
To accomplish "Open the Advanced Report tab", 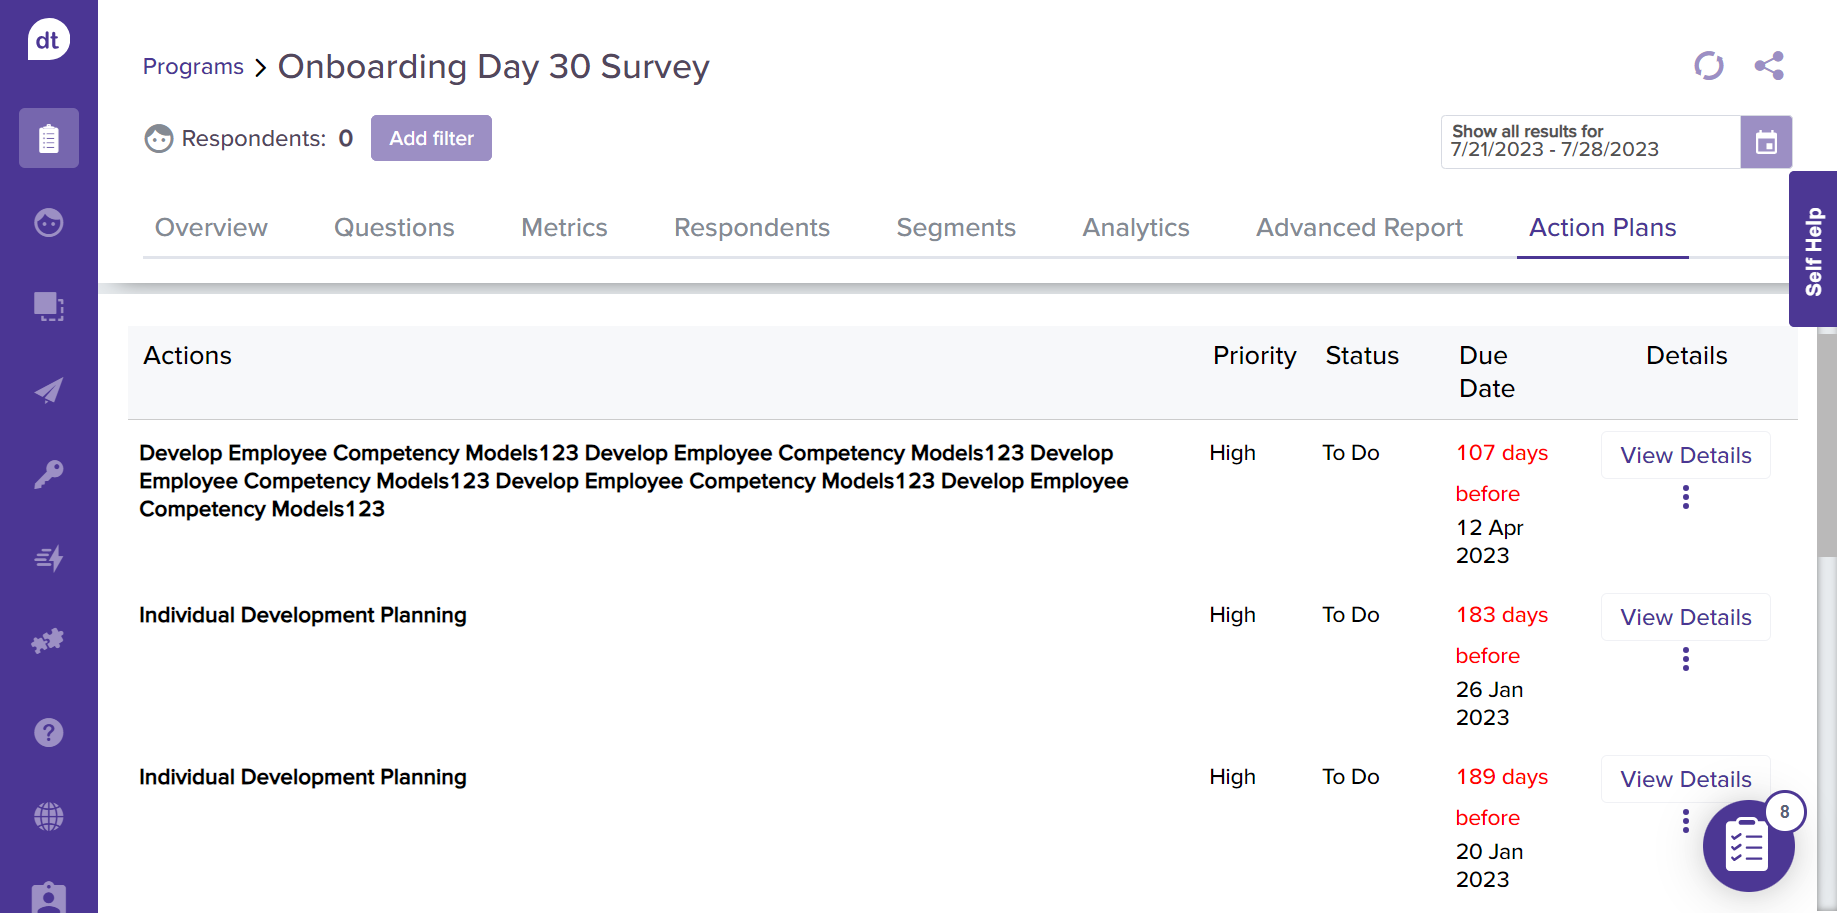I will [x=1358, y=228].
